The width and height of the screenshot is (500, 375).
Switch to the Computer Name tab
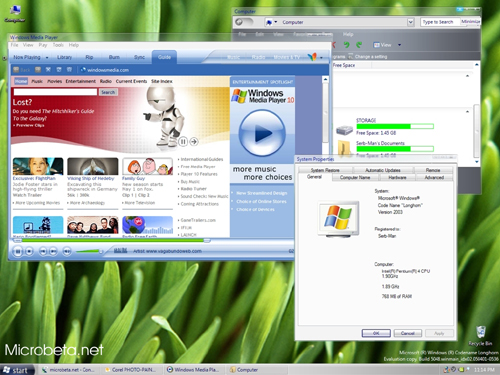[x=355, y=177]
